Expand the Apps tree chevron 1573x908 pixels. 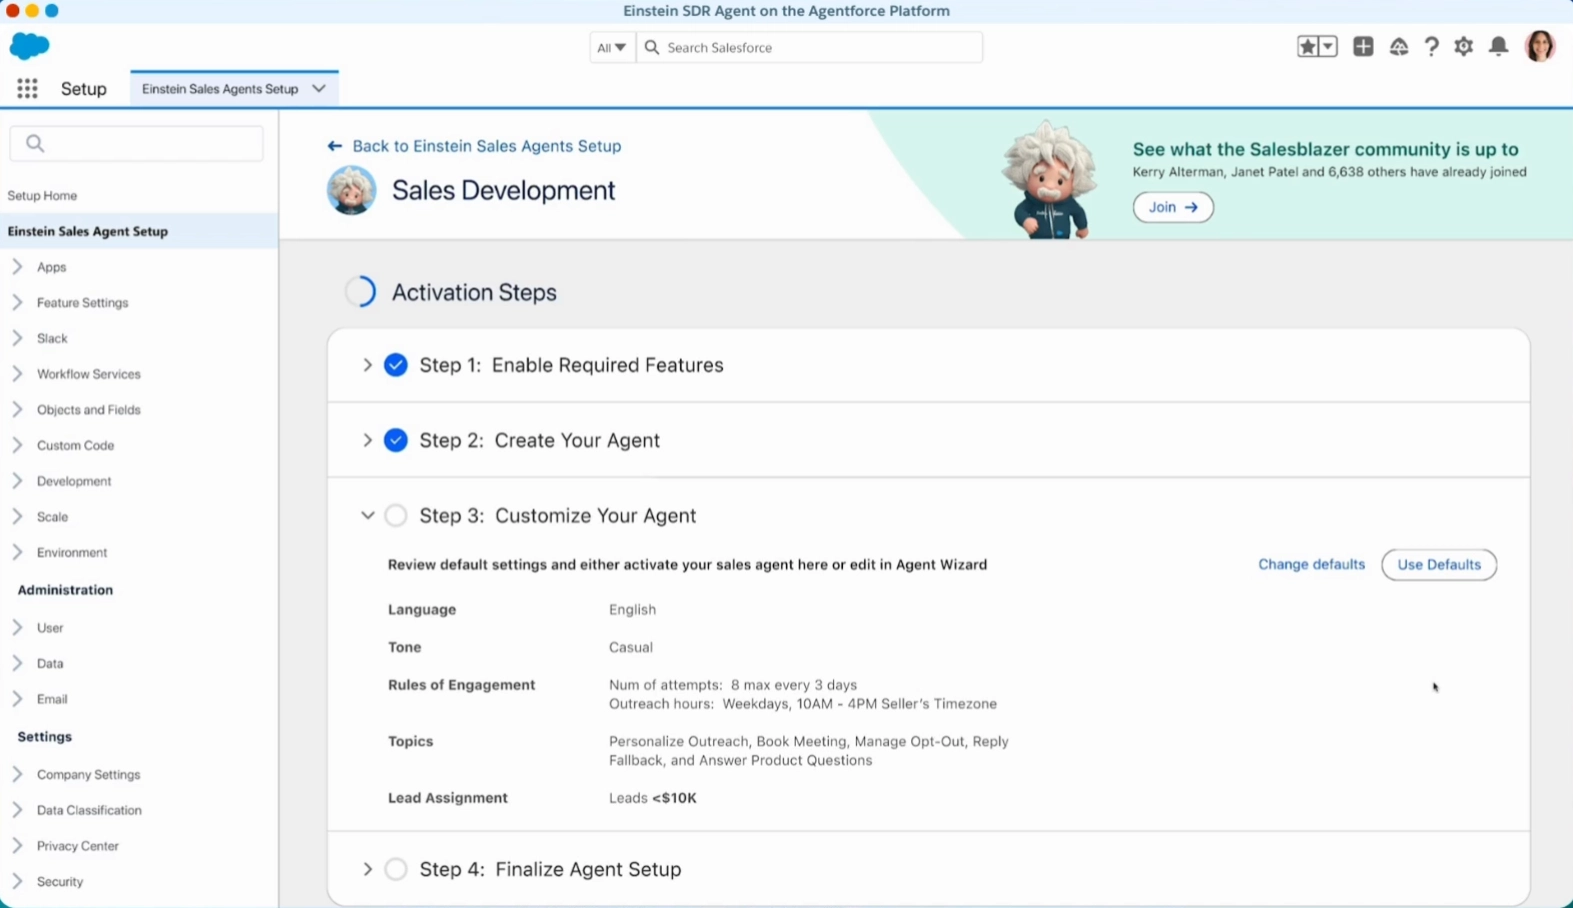point(17,267)
